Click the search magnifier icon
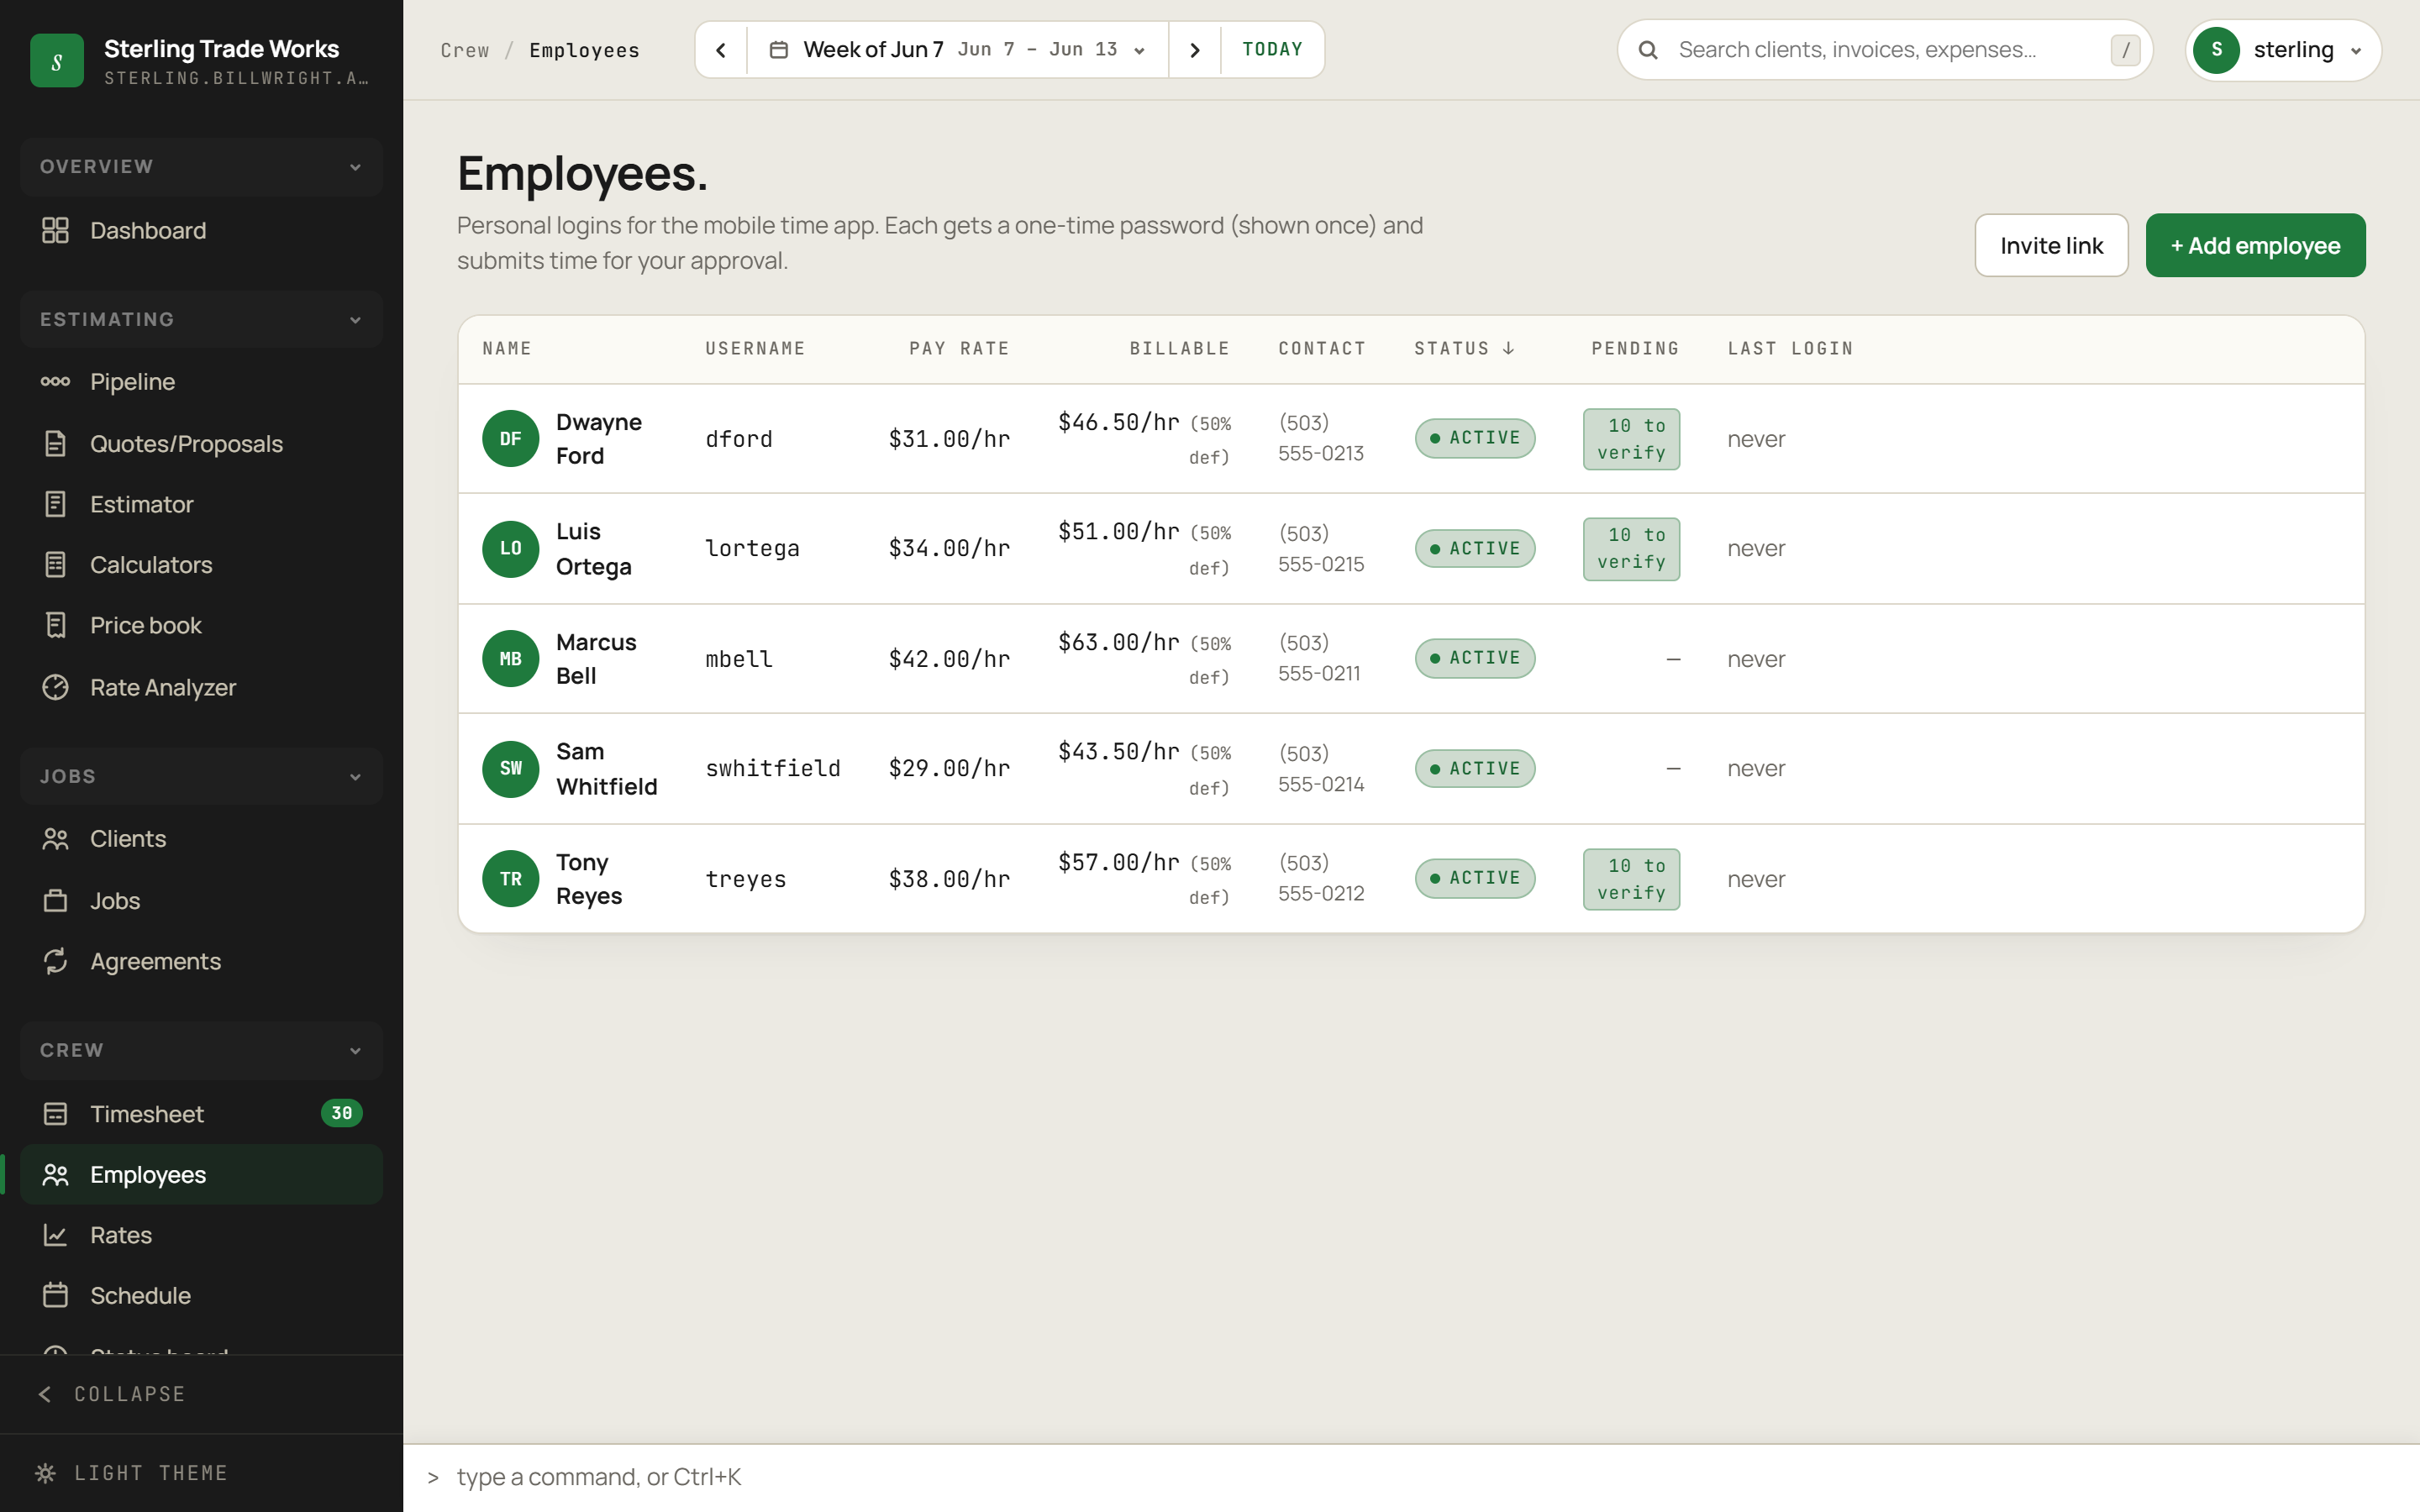This screenshot has width=2420, height=1512. [x=1648, y=50]
